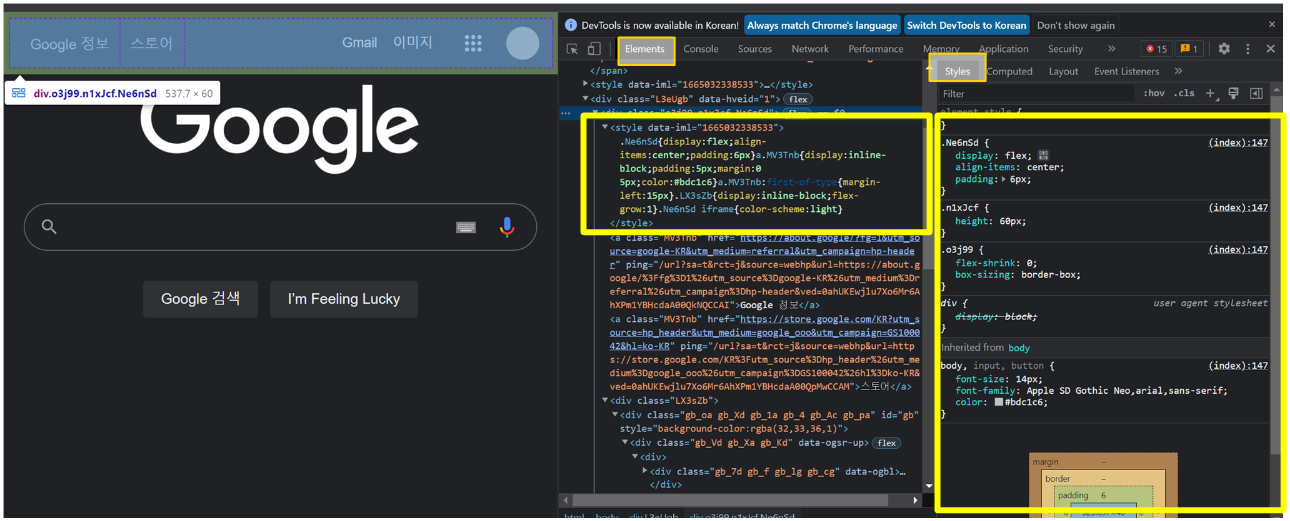Collapse the div class LX3sZb node
The image size is (1290, 521).
(x=605, y=400)
